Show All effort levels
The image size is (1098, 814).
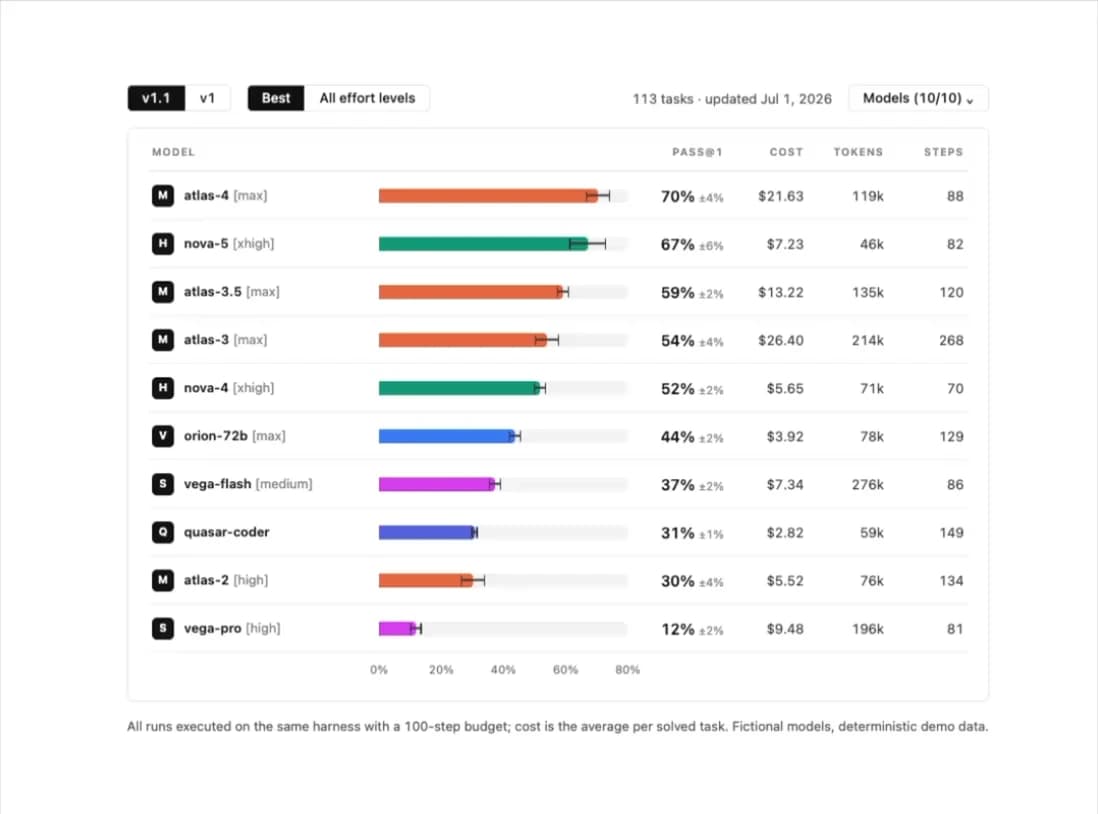[x=367, y=98]
